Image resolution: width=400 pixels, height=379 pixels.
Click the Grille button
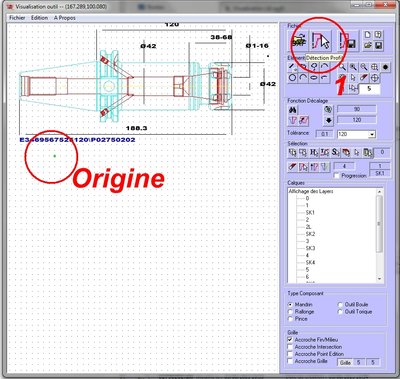click(x=345, y=362)
